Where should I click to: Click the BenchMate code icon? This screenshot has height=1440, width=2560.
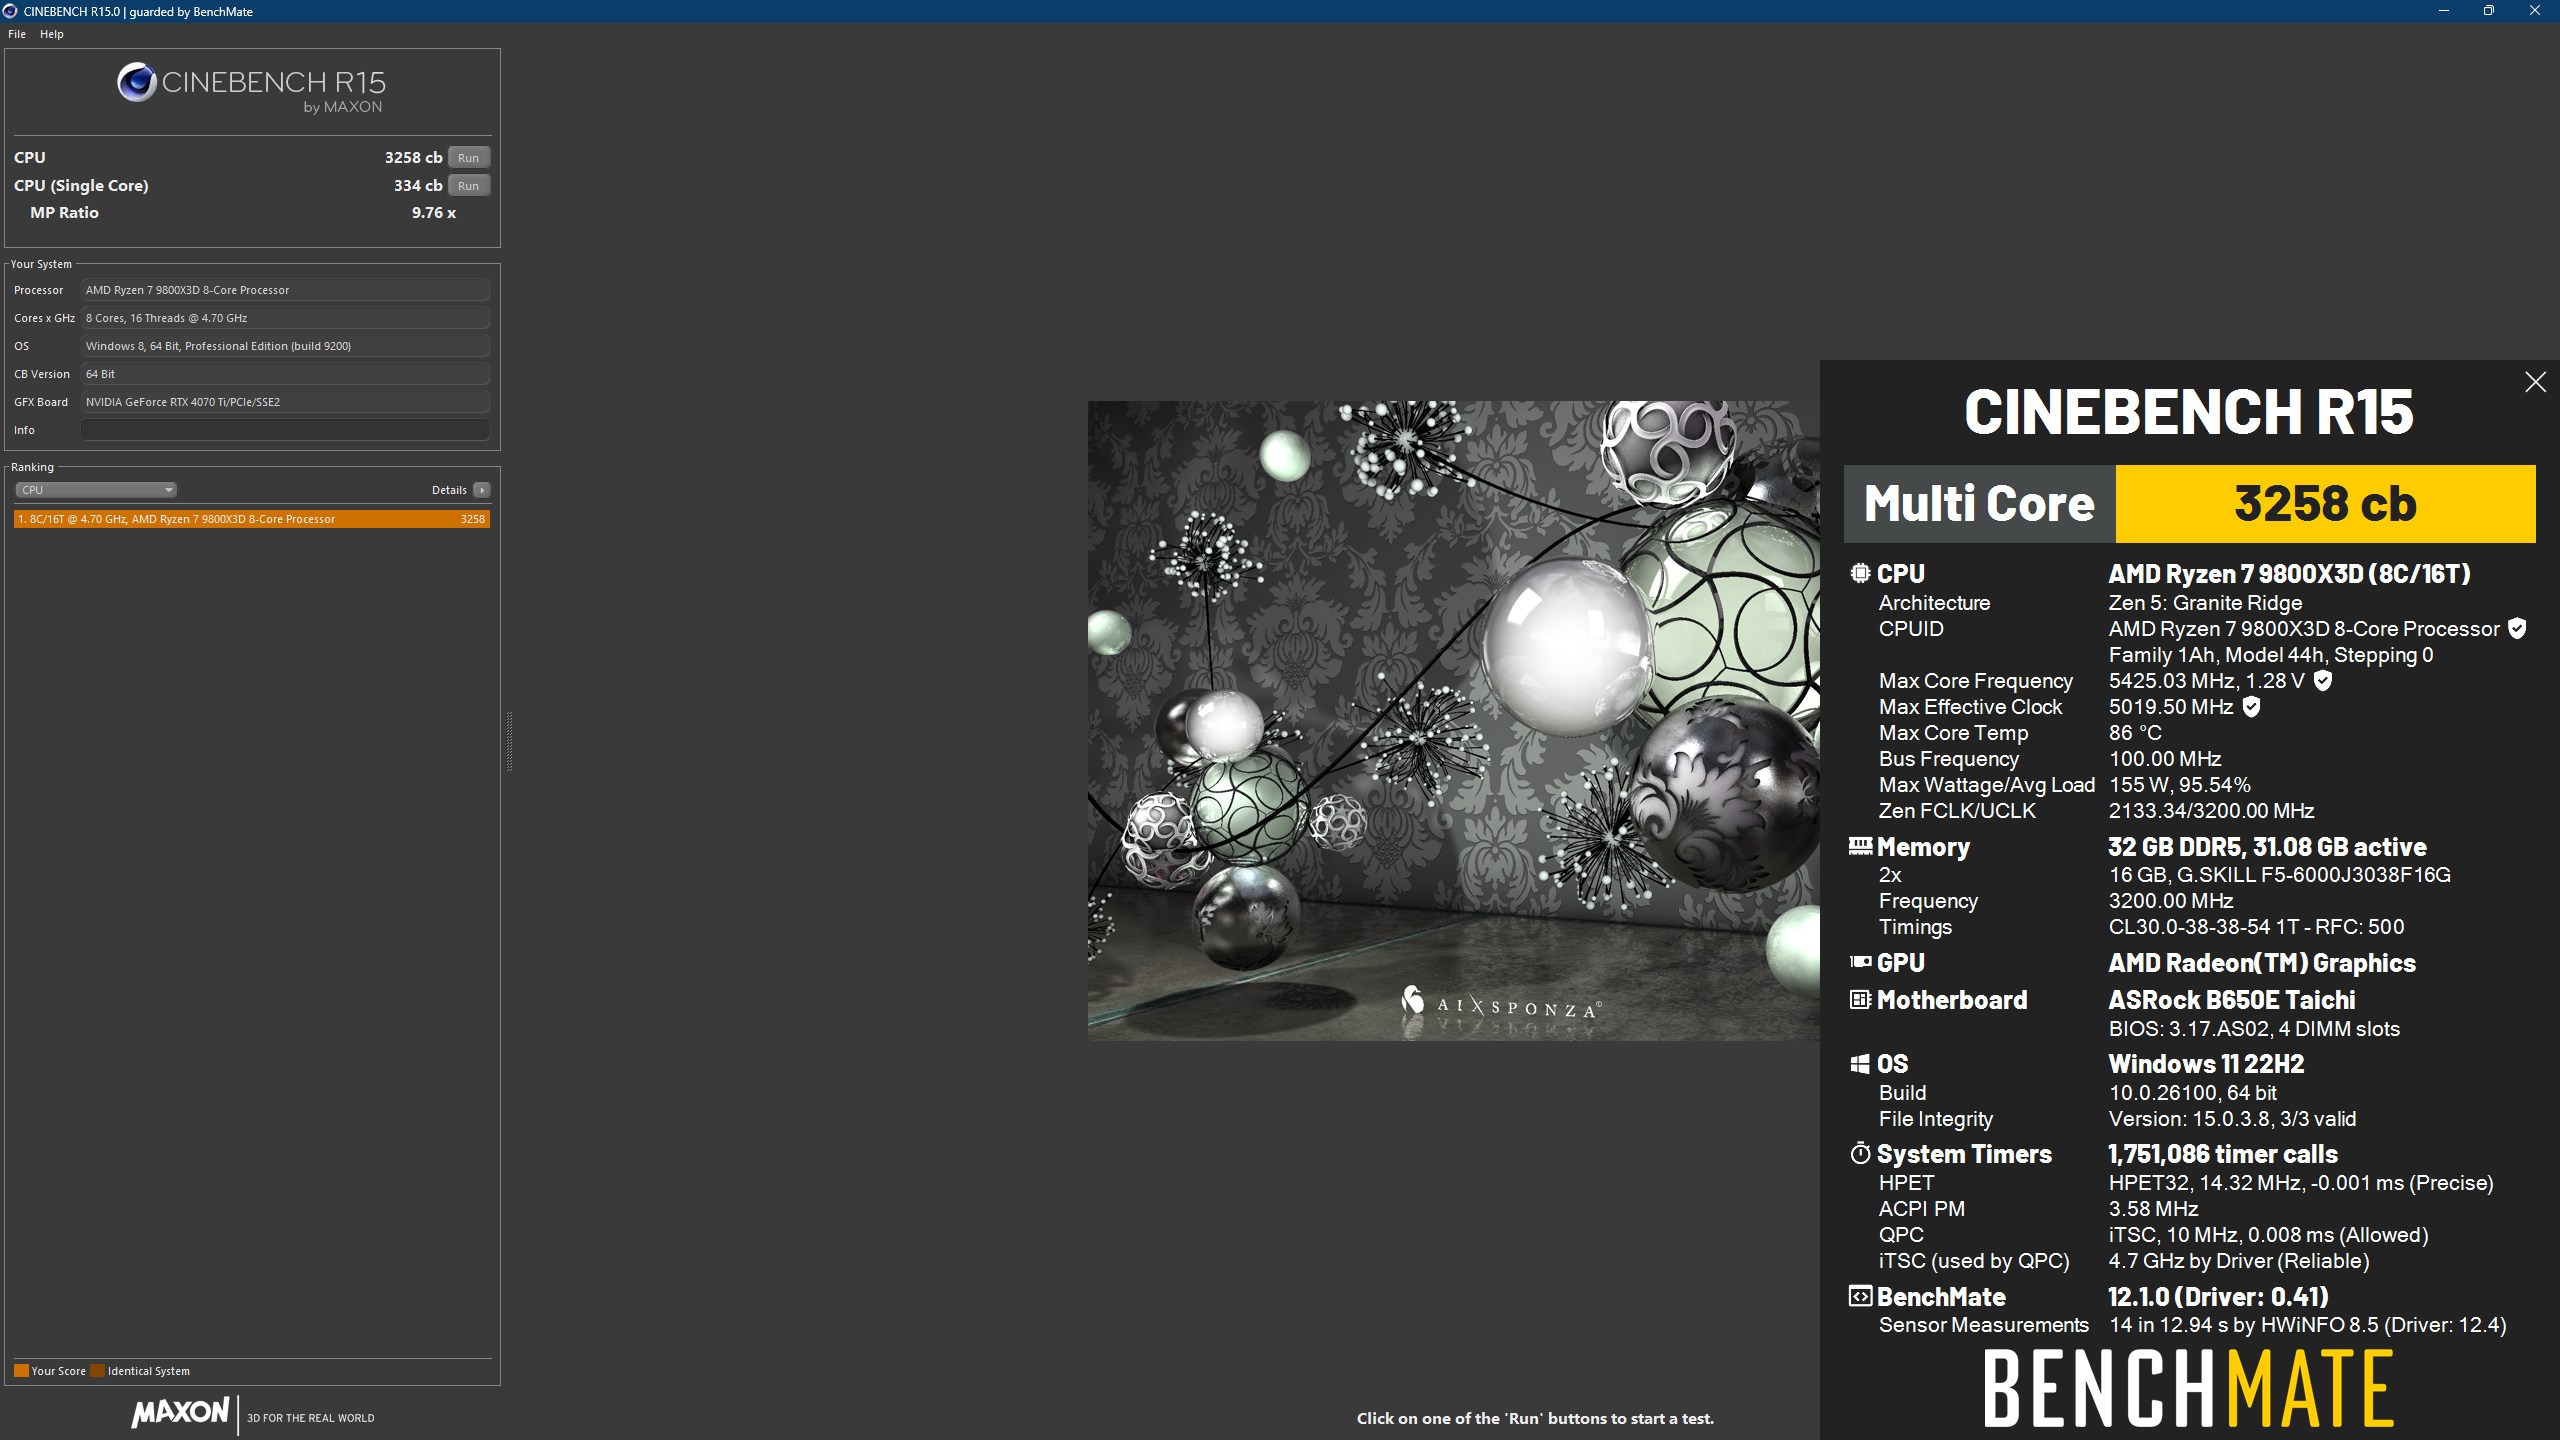[x=1860, y=1296]
